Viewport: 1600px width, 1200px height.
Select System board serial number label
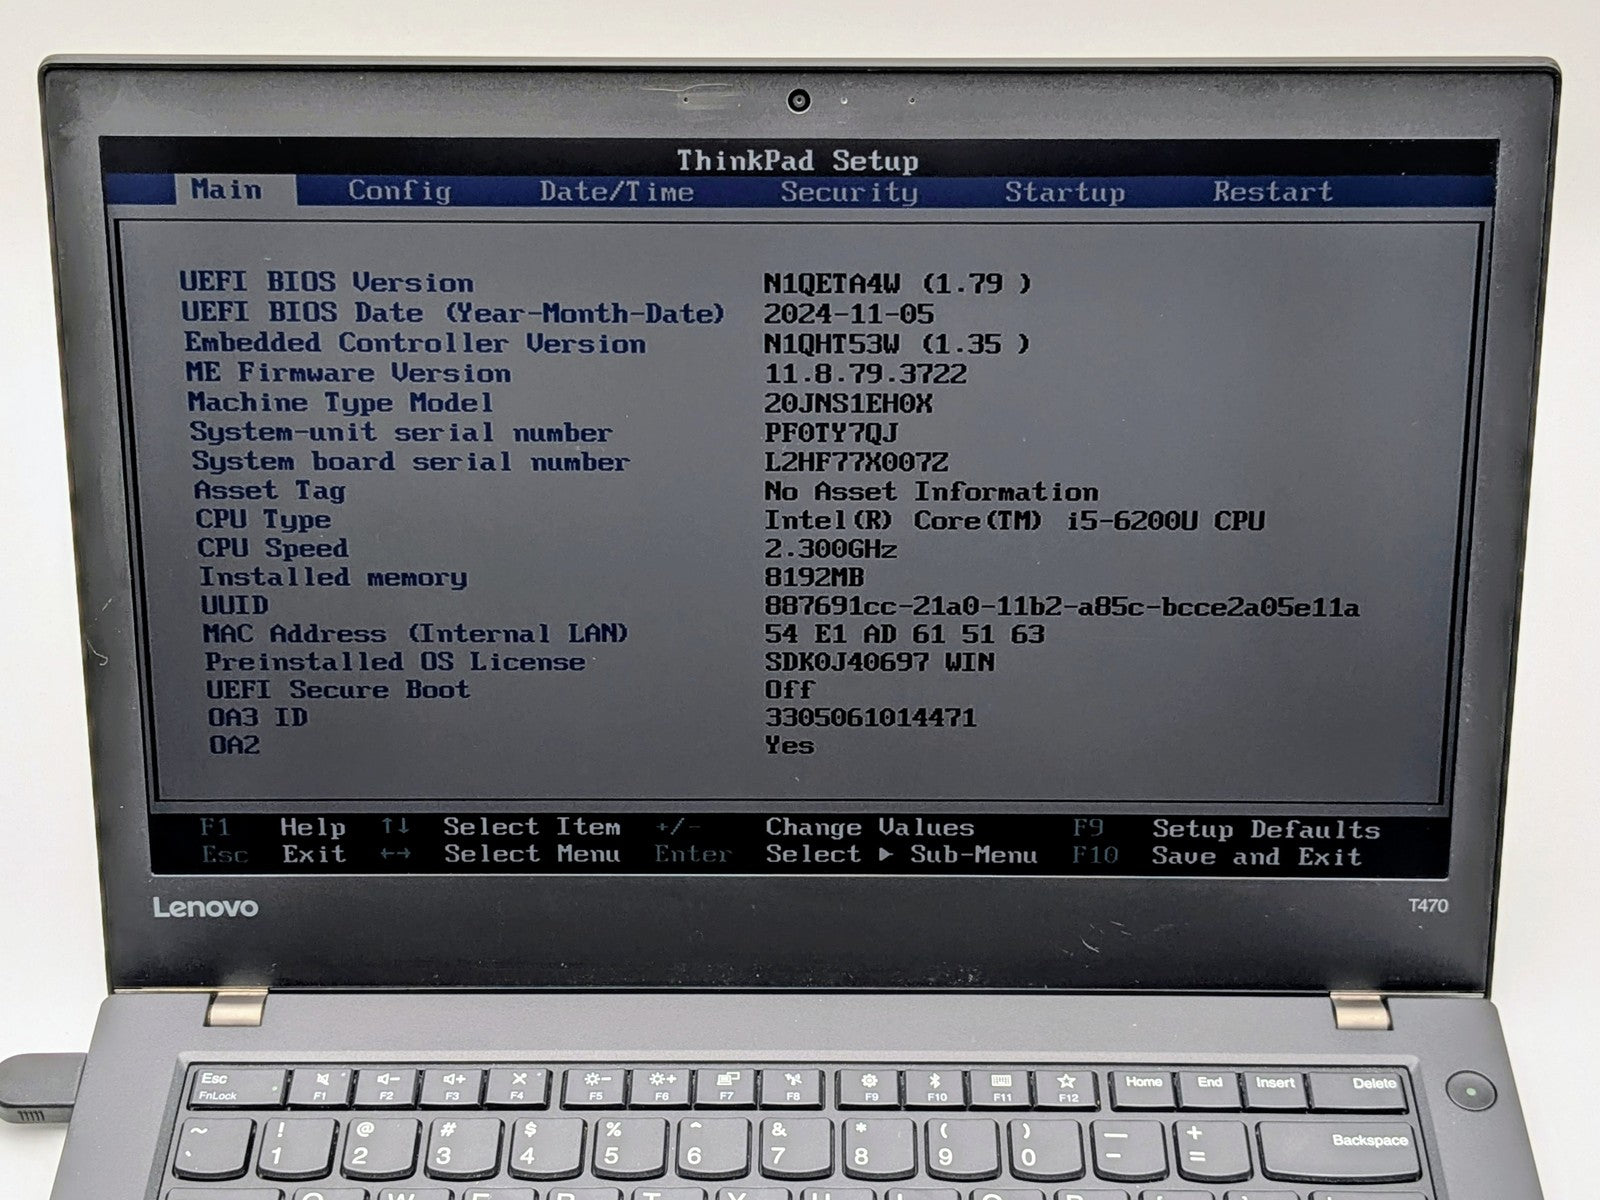point(410,461)
